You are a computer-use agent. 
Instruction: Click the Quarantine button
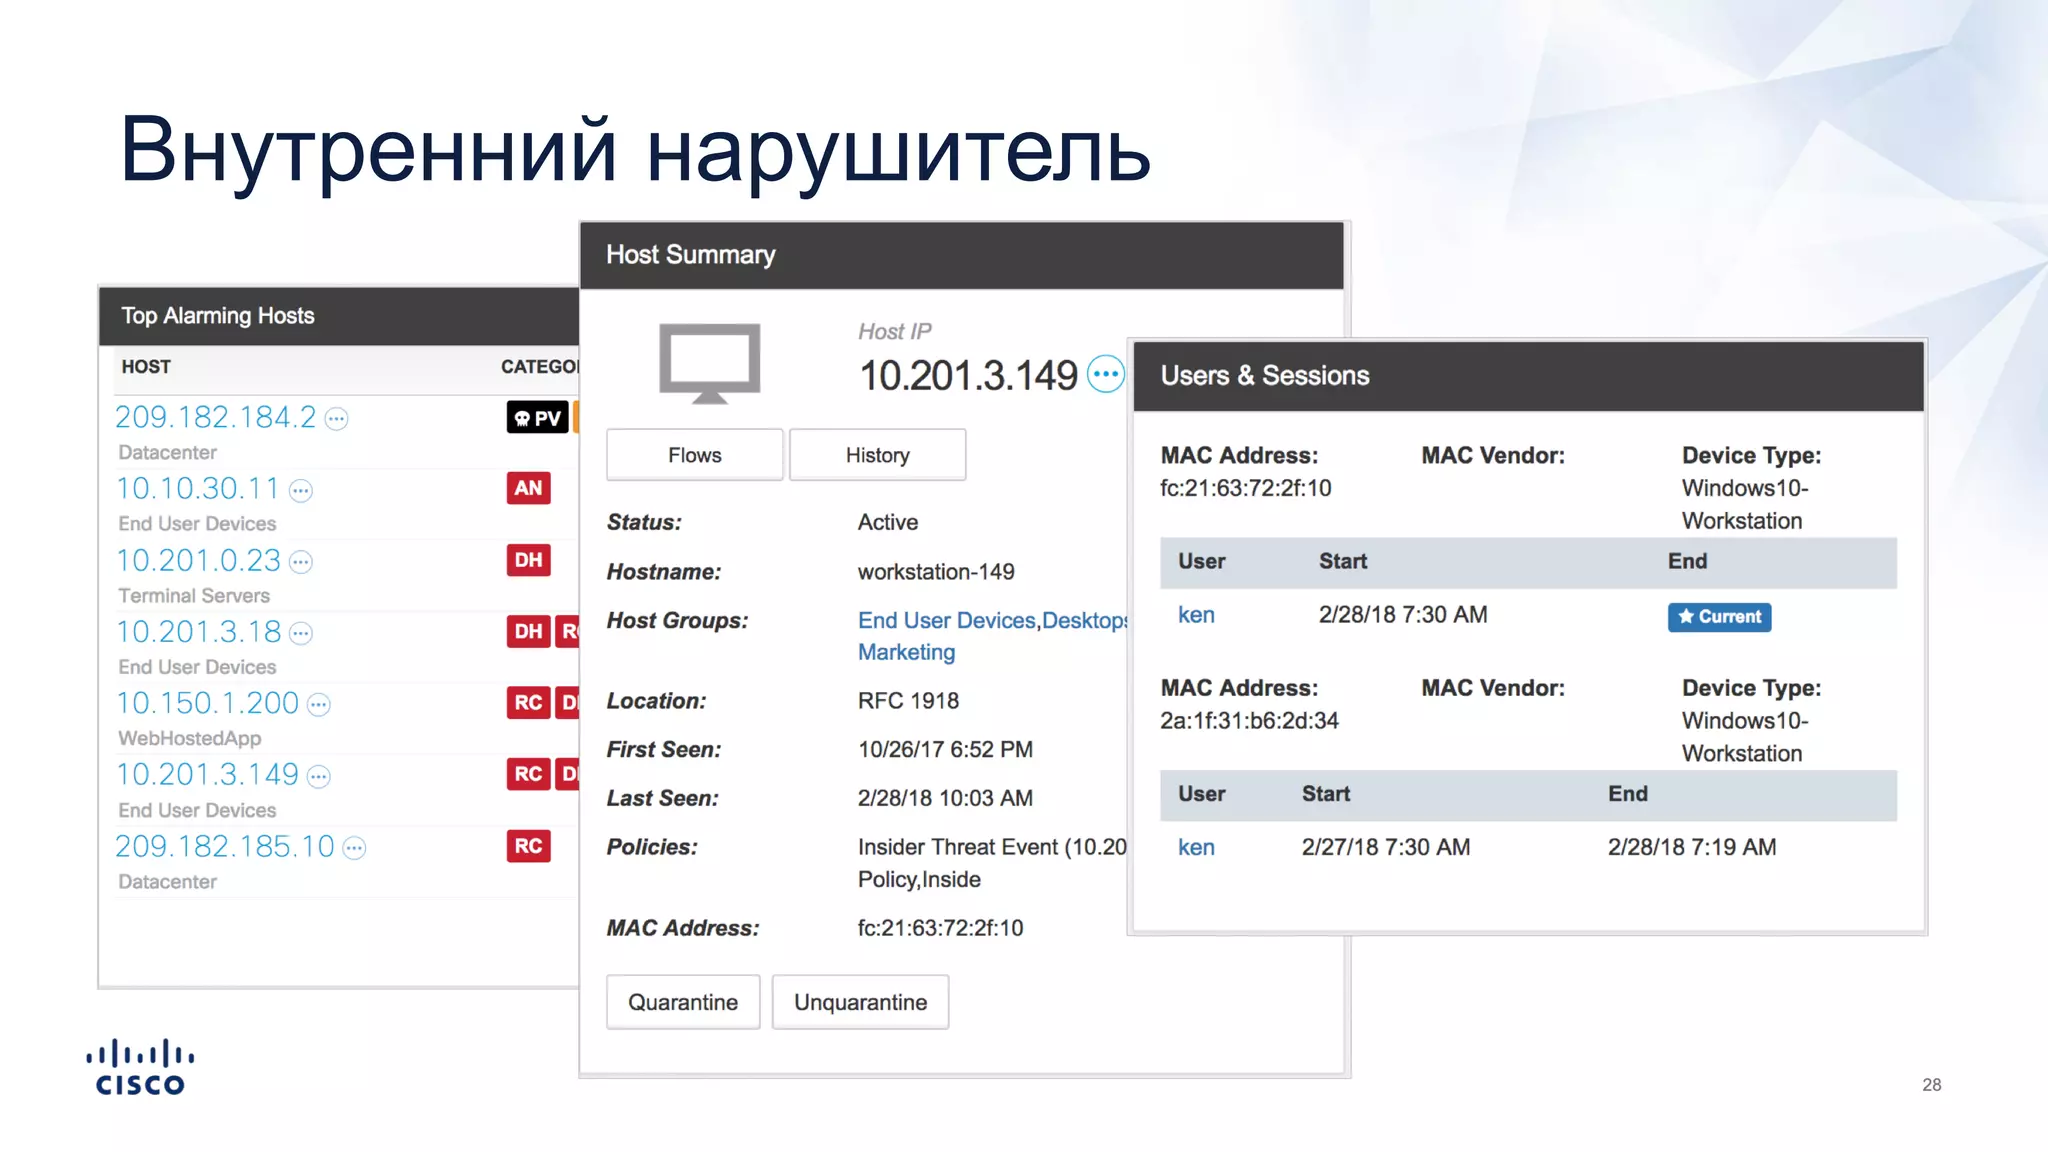click(x=683, y=1002)
